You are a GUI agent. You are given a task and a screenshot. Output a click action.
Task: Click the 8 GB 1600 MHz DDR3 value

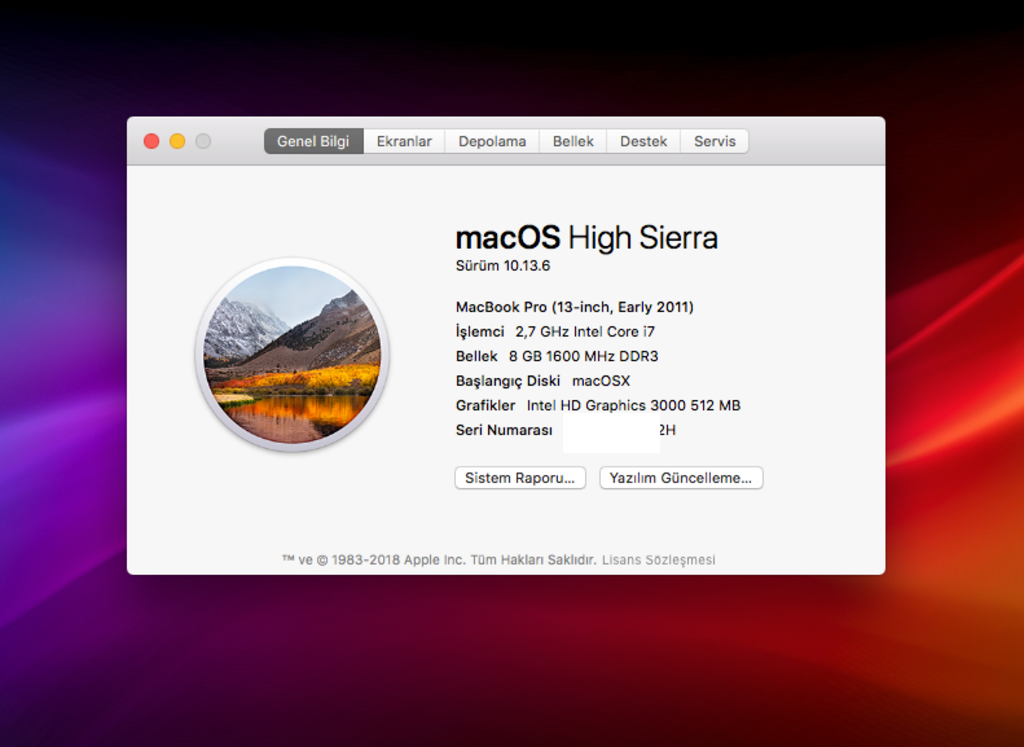coord(583,357)
